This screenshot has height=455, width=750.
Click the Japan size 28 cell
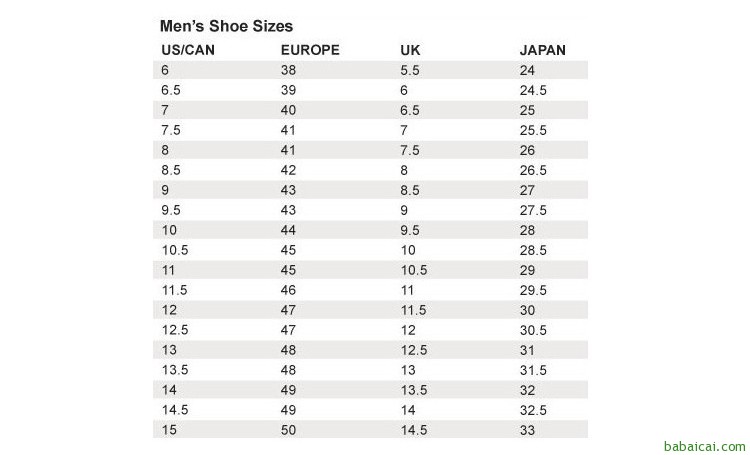[528, 230]
